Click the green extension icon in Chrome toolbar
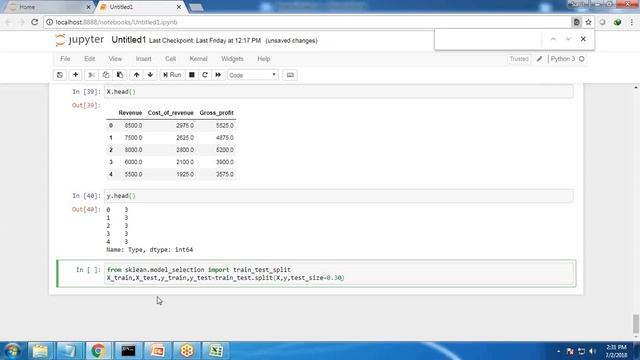Image resolution: width=640 pixels, height=360 pixels. pyautogui.click(x=618, y=22)
